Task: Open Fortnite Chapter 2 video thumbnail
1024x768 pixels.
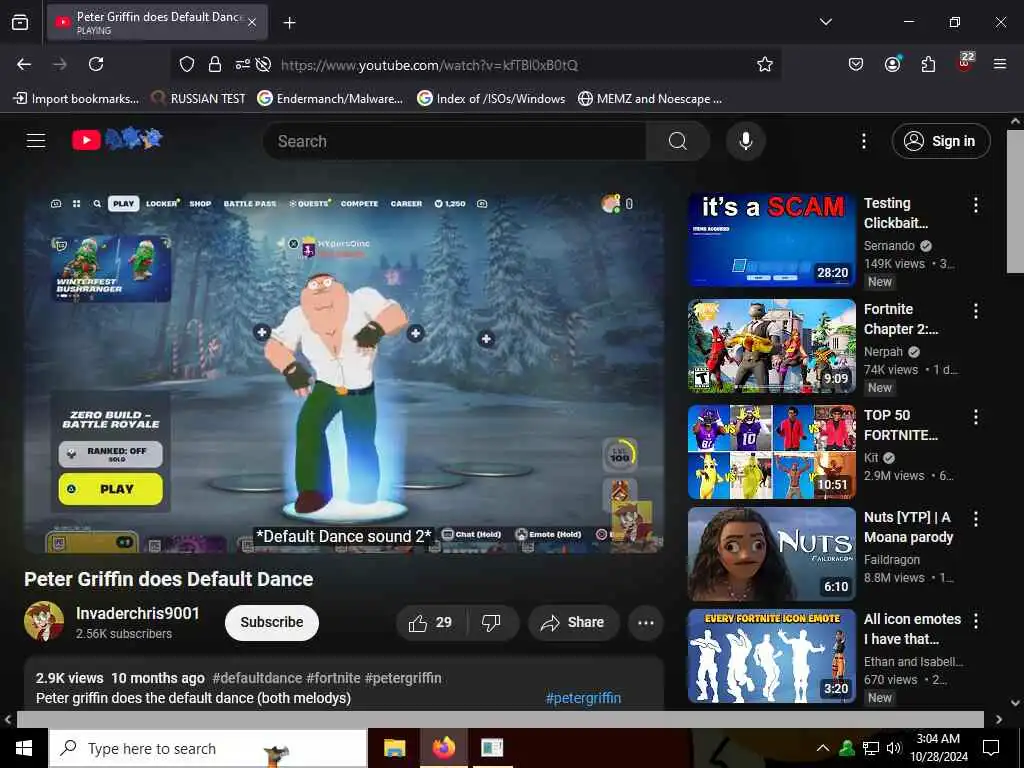Action: pyautogui.click(x=771, y=346)
